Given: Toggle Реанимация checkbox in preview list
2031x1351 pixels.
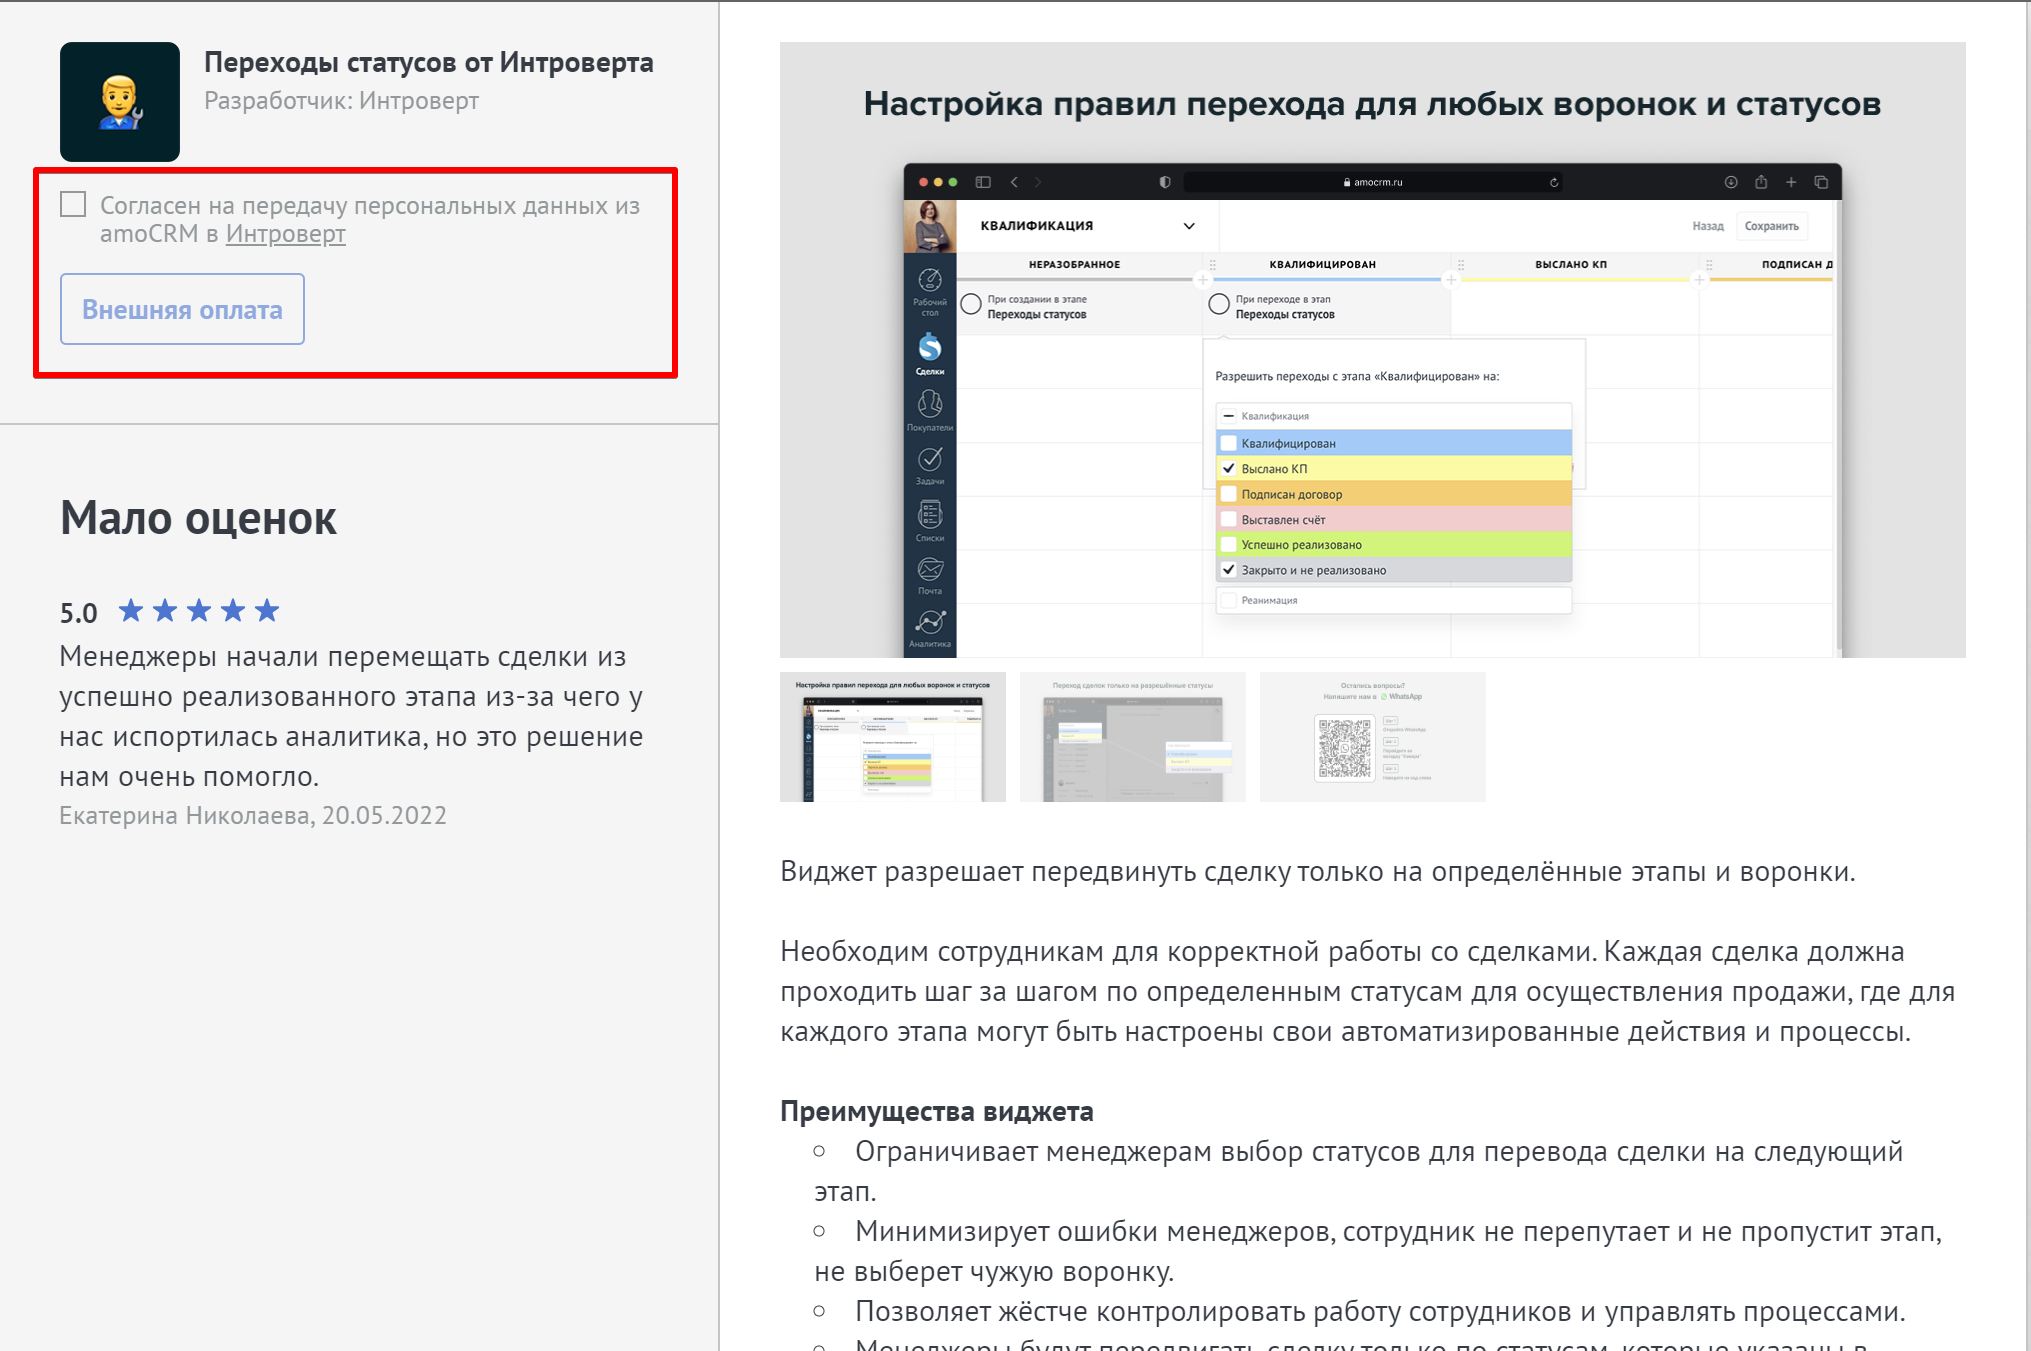Looking at the screenshot, I should [1229, 600].
